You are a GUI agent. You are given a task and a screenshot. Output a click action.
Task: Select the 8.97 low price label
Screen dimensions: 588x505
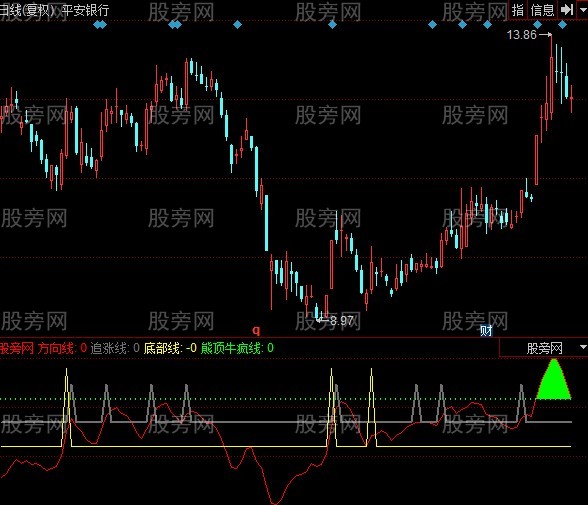(342, 321)
